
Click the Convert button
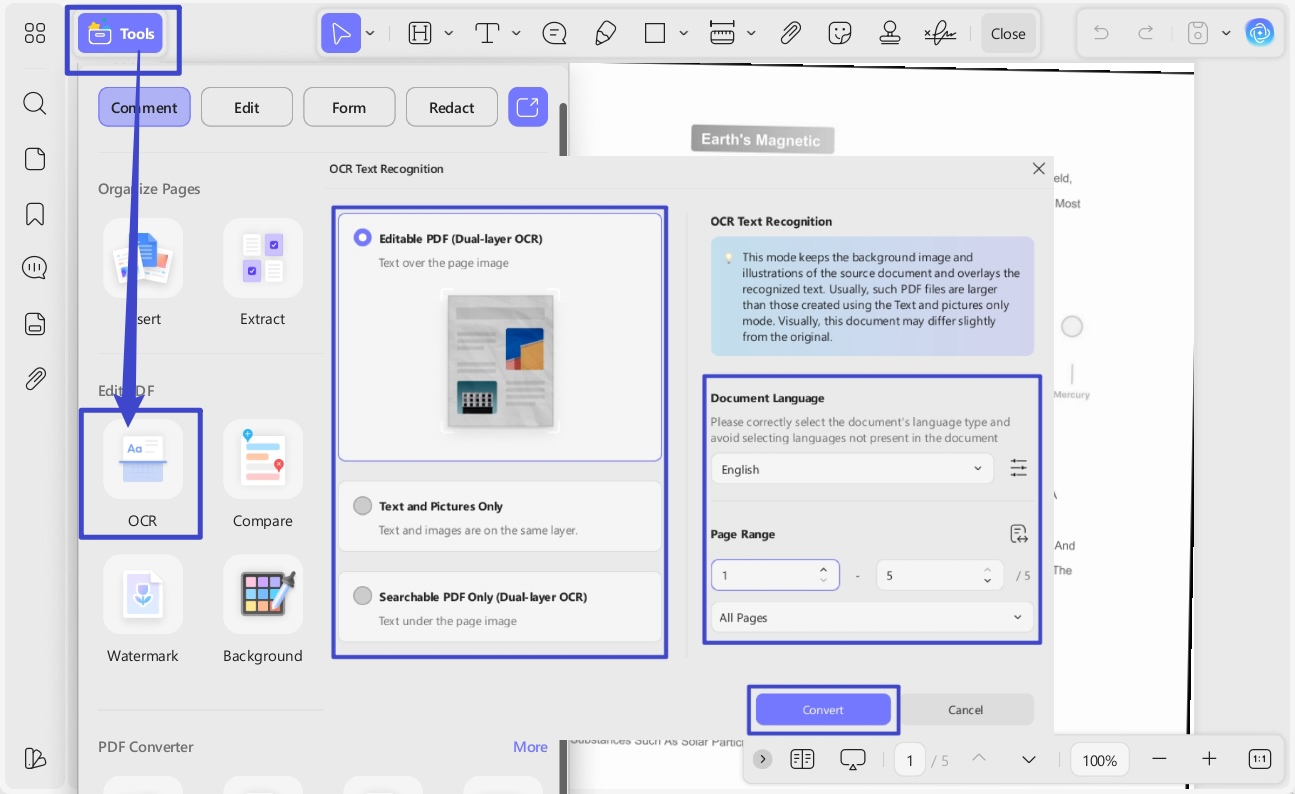pyautogui.click(x=823, y=710)
